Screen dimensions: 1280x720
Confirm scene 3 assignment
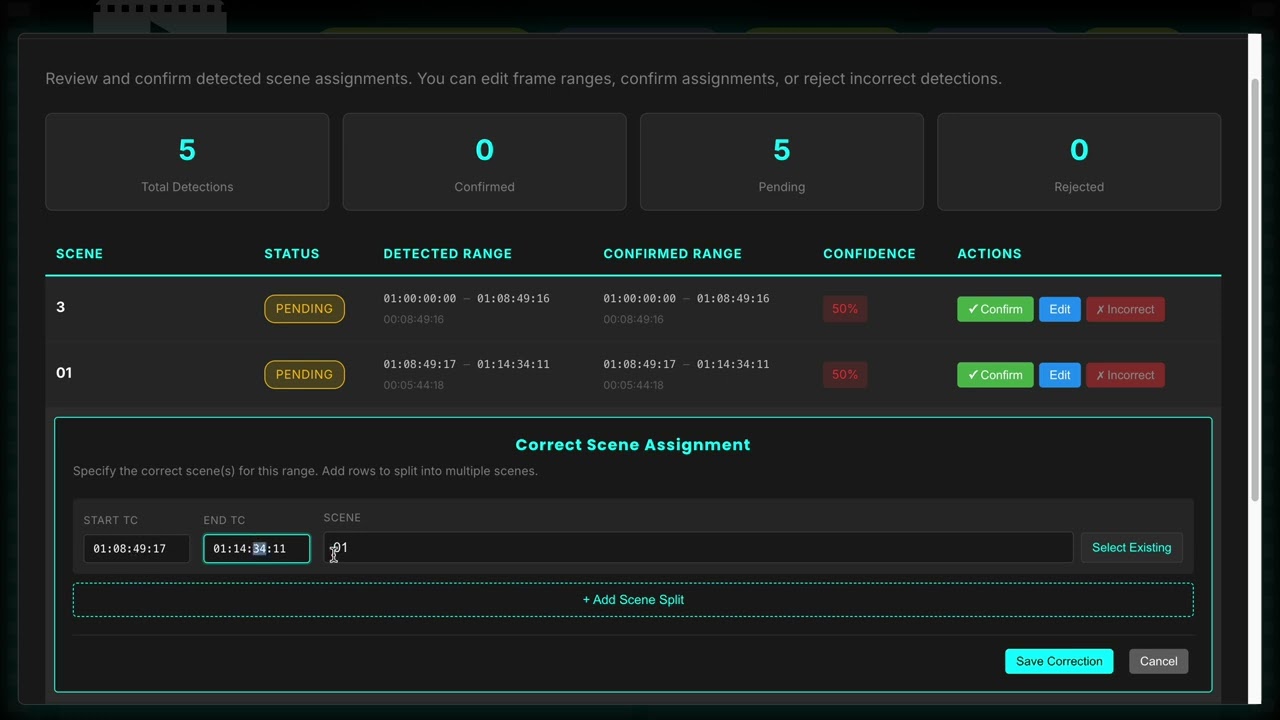tap(995, 309)
